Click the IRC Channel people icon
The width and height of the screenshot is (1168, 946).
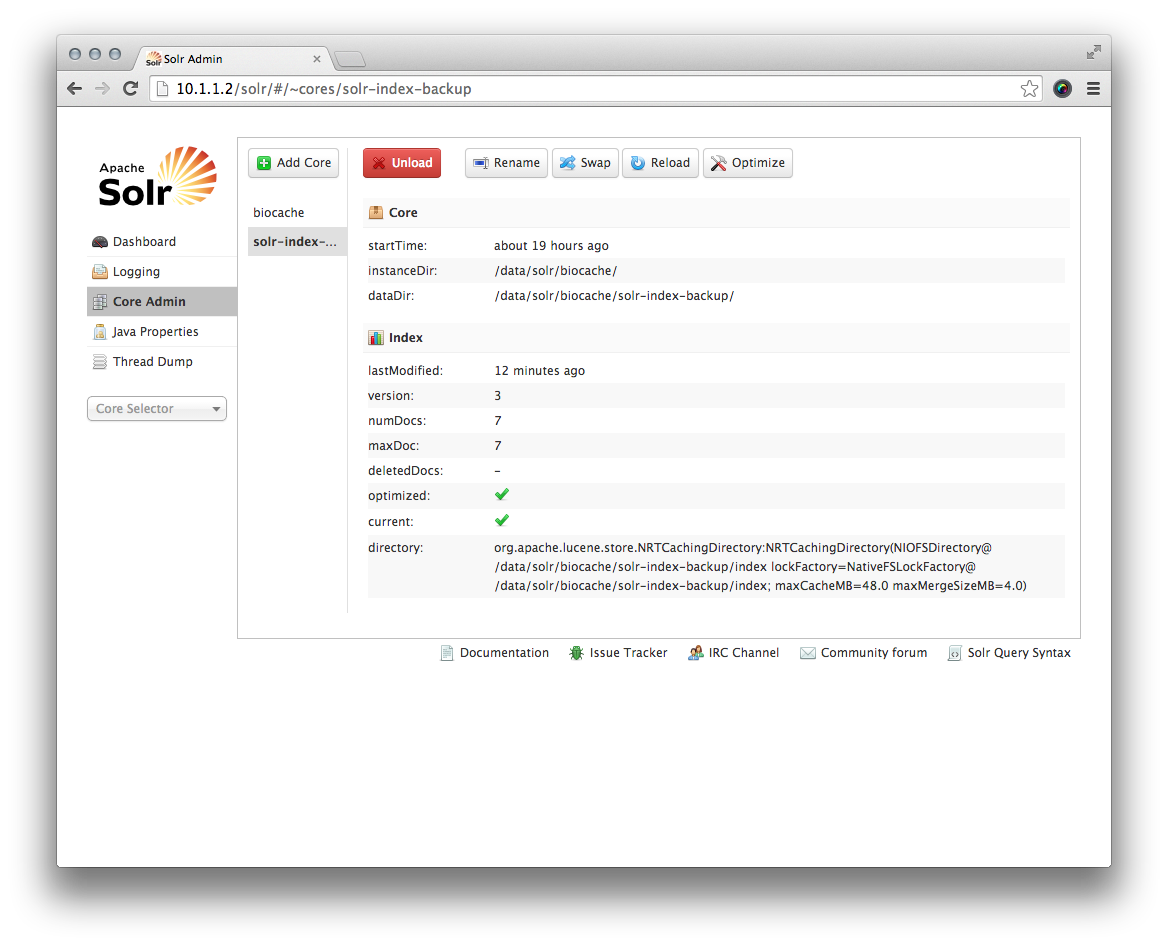pos(696,653)
